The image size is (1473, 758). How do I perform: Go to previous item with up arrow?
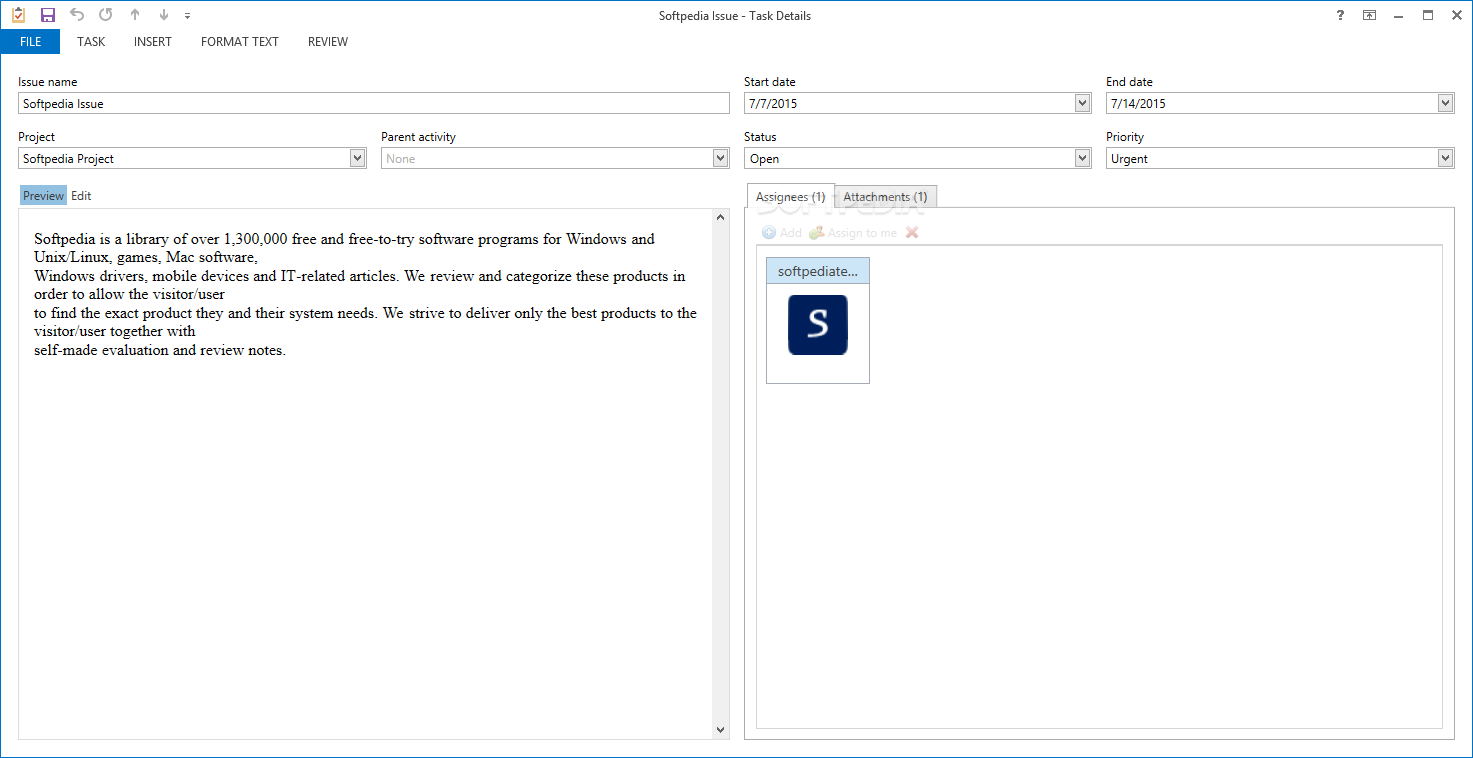click(x=135, y=15)
